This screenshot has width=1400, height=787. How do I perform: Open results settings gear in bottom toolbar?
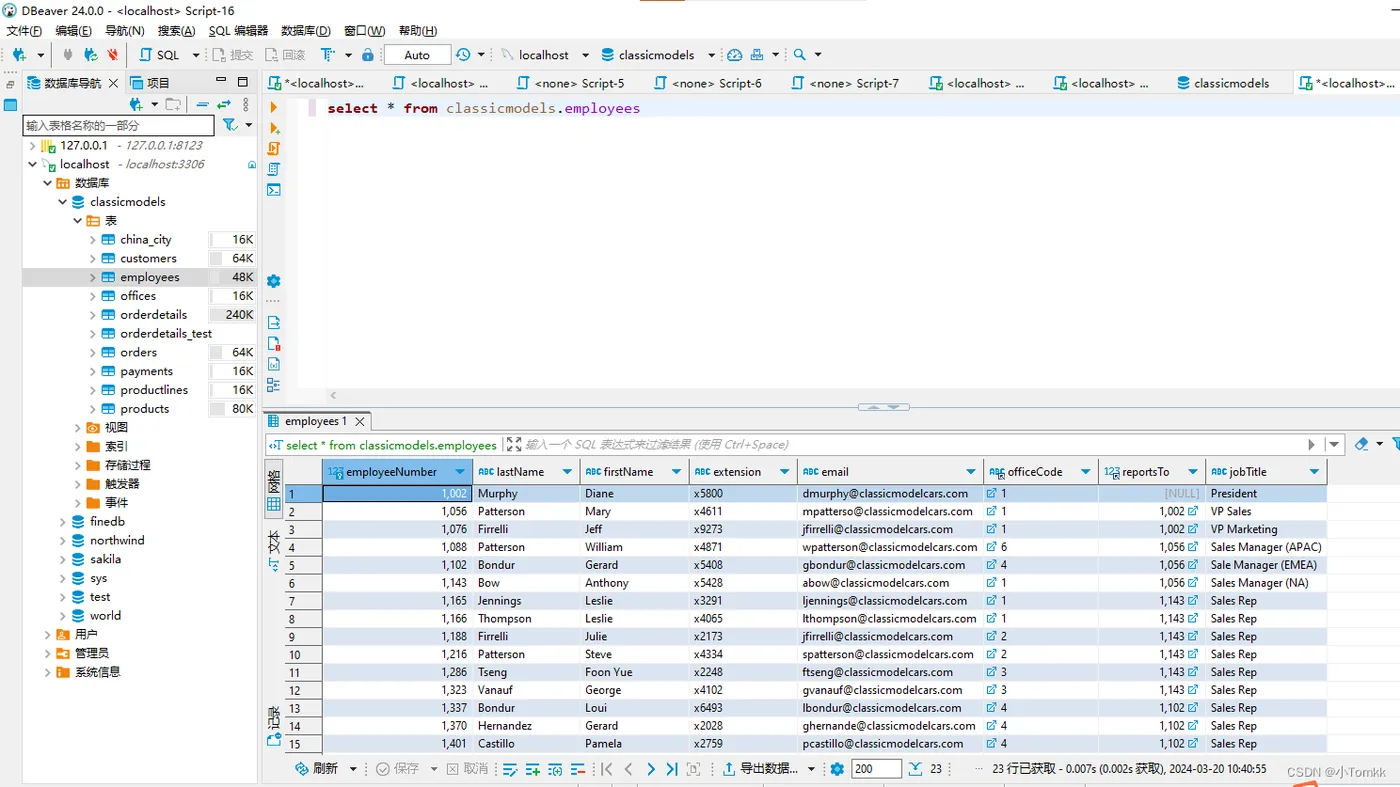837,769
